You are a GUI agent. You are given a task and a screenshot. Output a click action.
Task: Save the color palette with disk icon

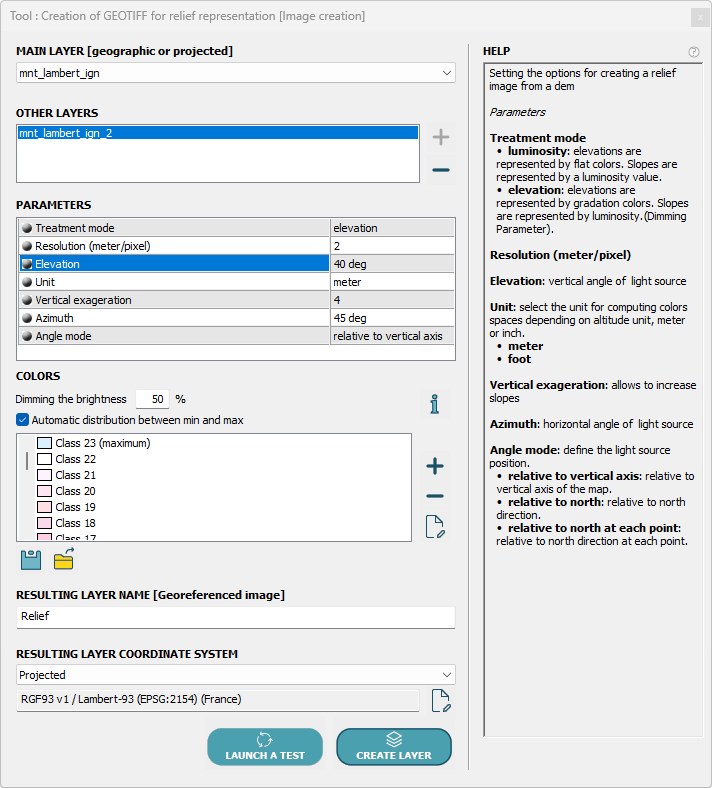(x=30, y=560)
